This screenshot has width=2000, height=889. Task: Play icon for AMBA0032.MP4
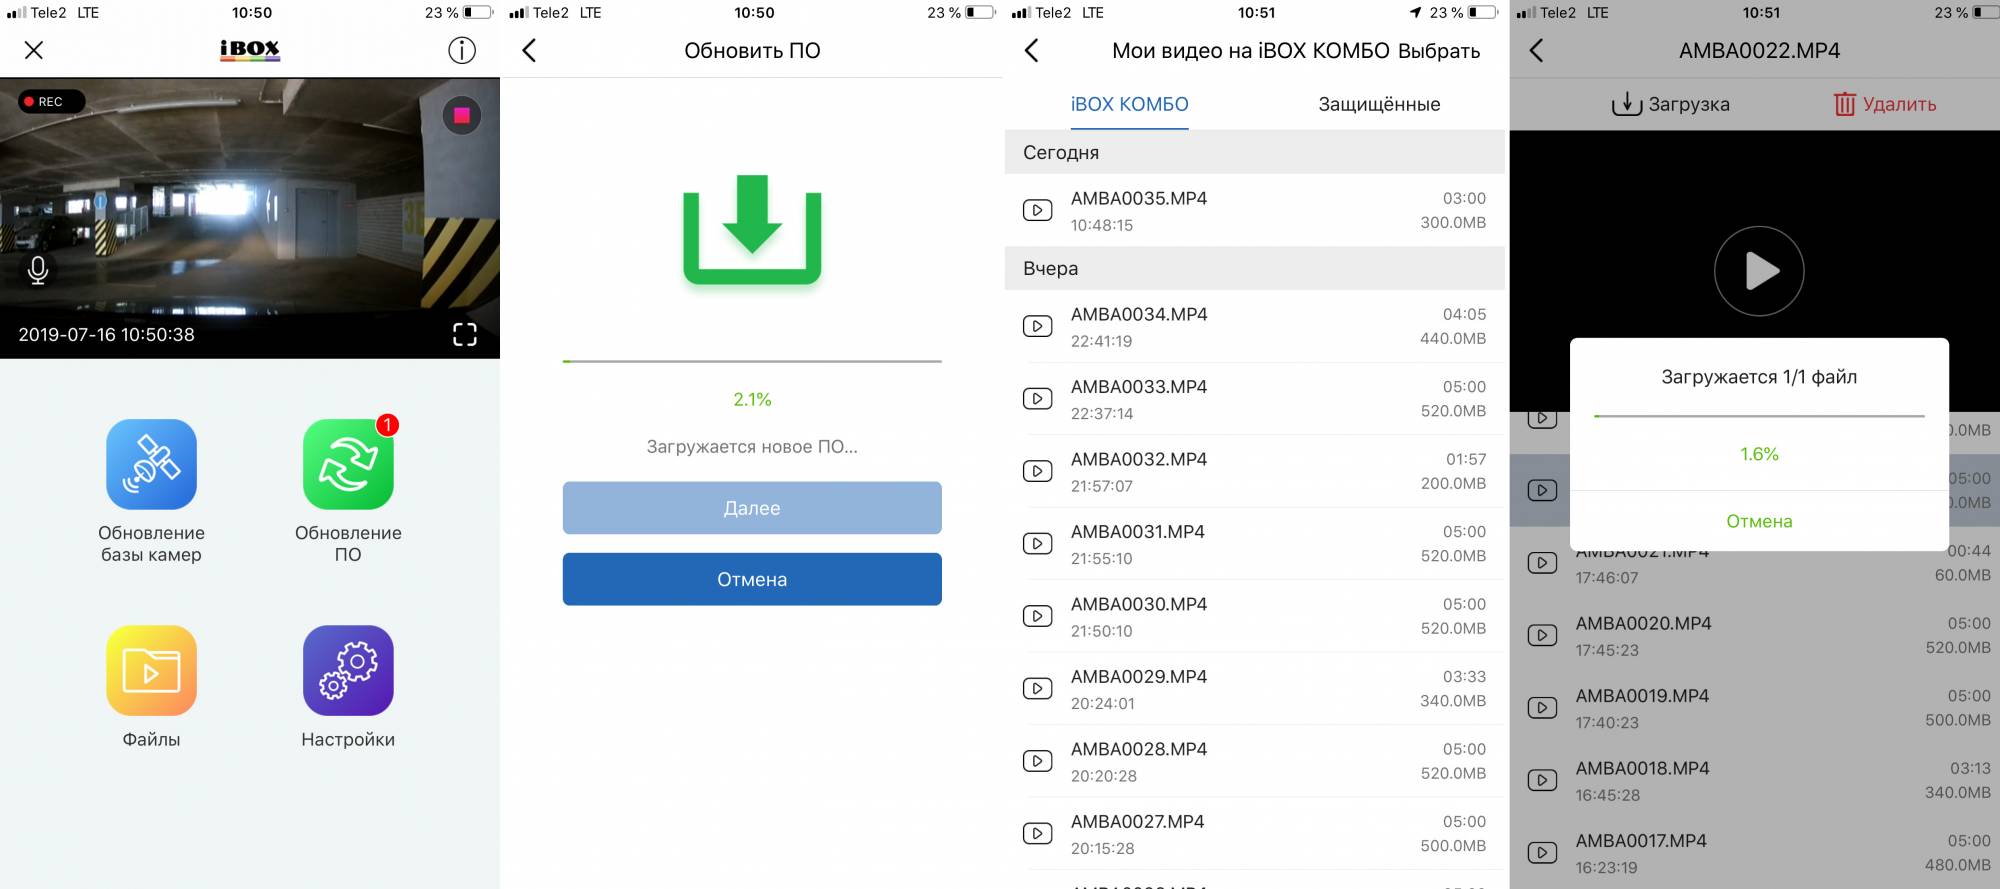coord(1037,471)
